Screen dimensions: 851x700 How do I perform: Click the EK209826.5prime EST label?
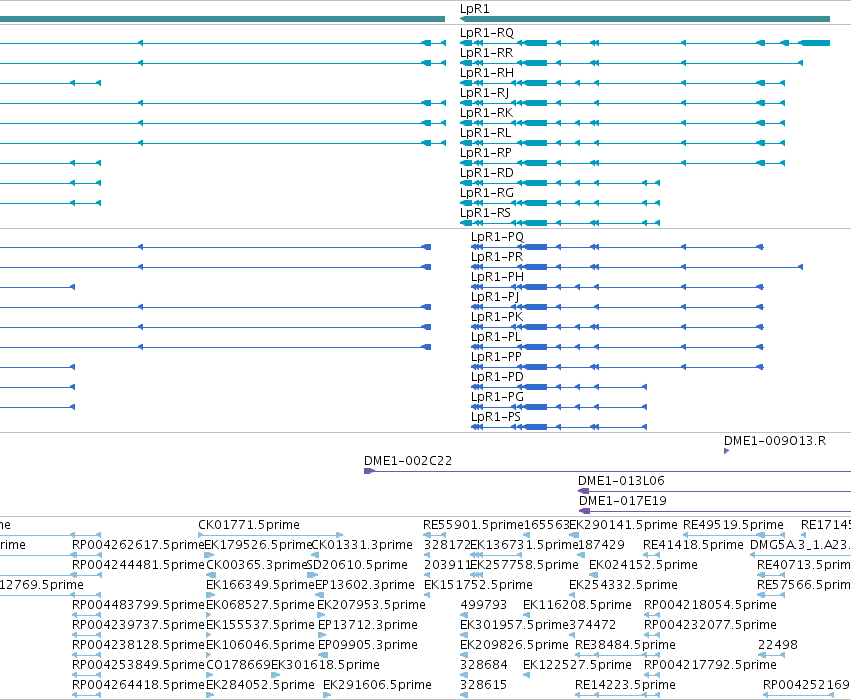[514, 646]
